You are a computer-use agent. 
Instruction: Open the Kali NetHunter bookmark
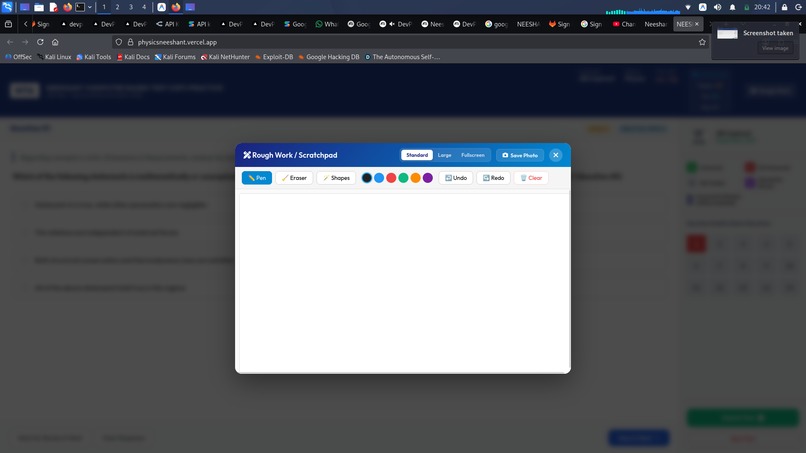[x=225, y=57]
